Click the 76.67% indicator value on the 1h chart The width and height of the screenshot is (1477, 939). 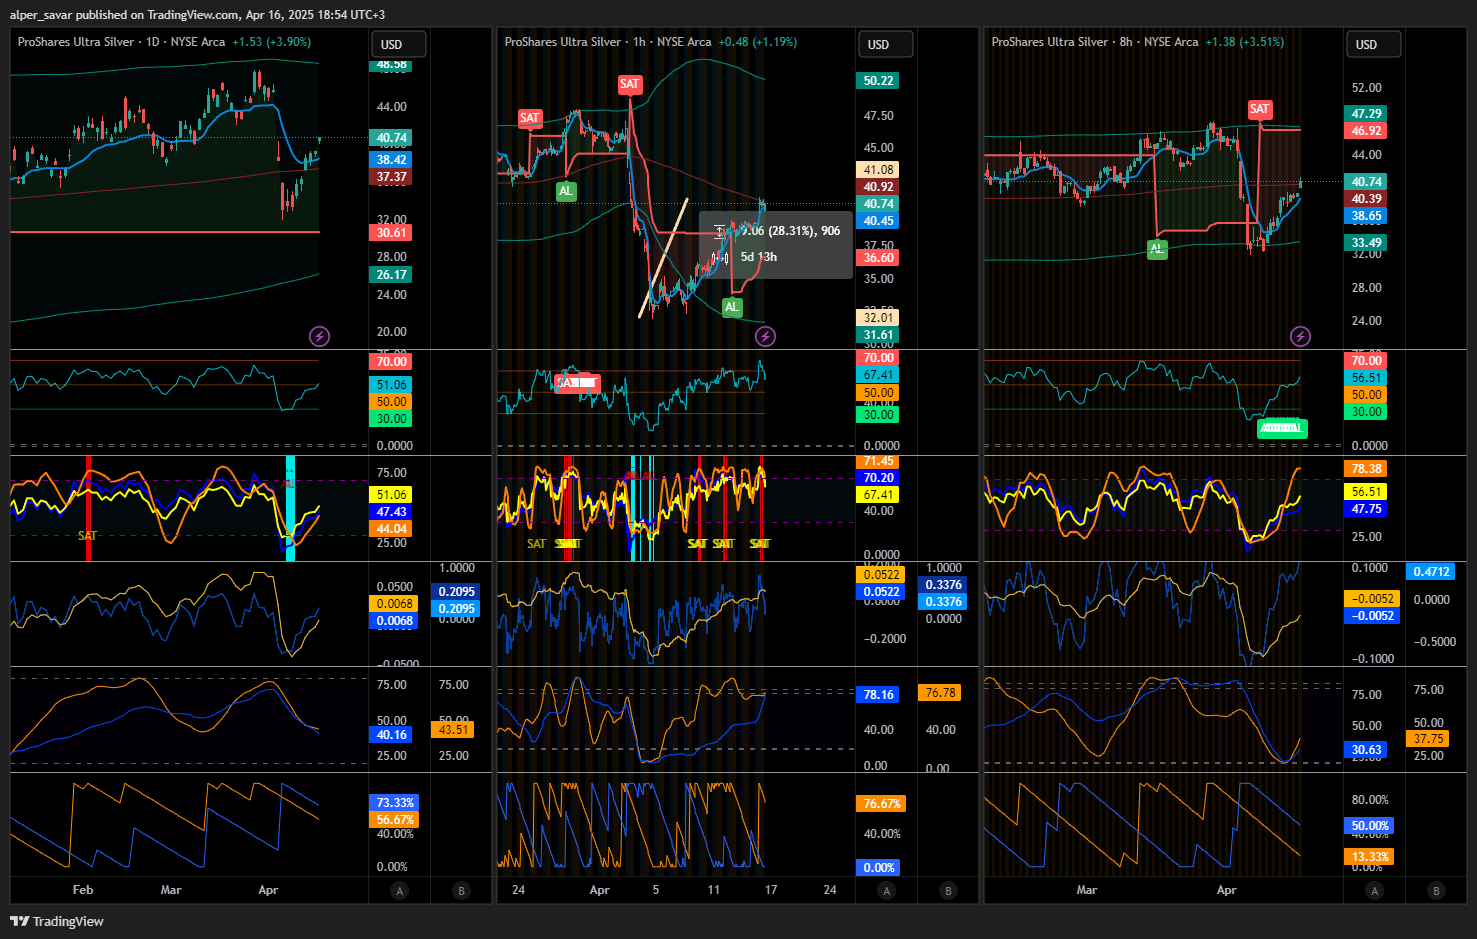click(x=882, y=804)
